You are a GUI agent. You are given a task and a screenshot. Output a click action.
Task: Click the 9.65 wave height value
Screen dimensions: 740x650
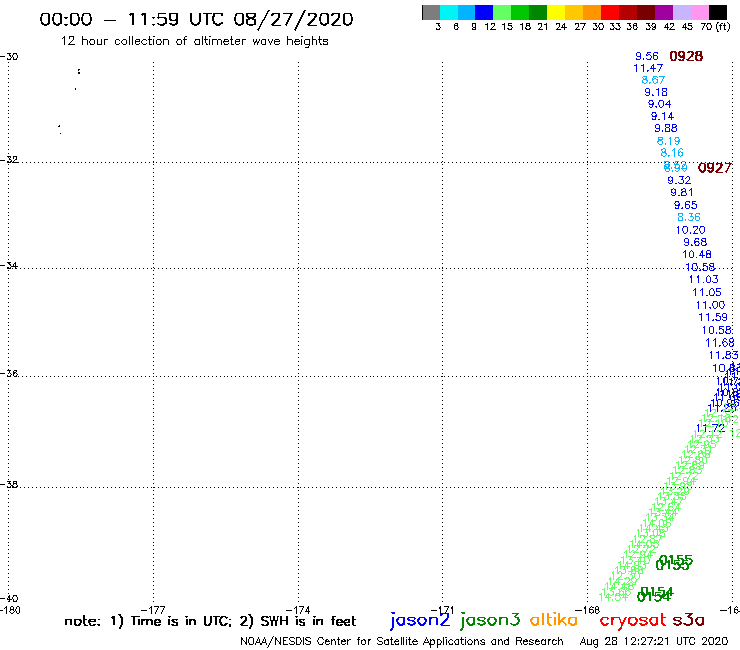coord(686,205)
